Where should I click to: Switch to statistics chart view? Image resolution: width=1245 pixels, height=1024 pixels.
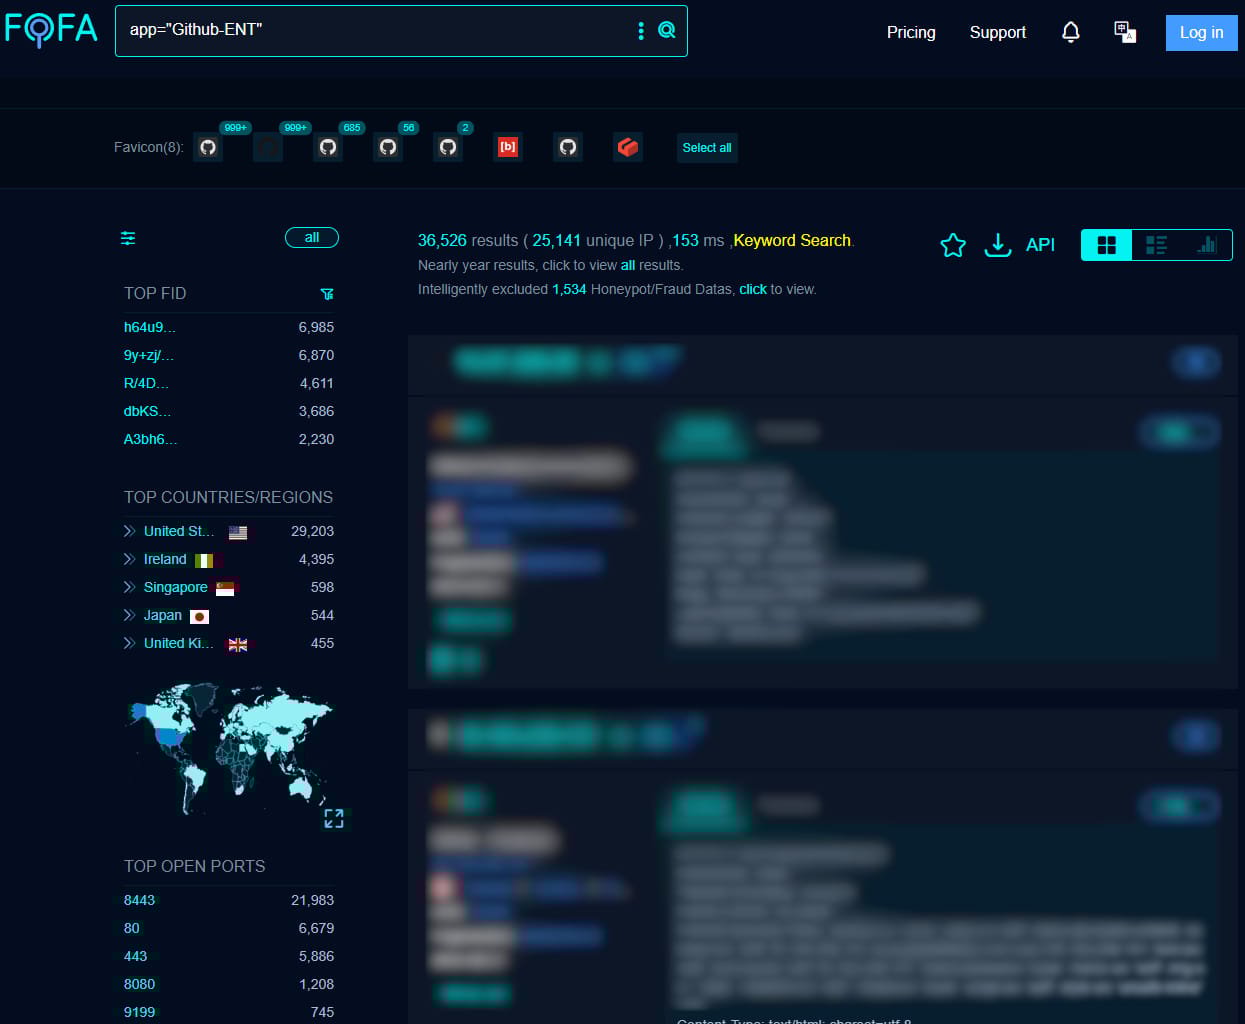(x=1207, y=245)
